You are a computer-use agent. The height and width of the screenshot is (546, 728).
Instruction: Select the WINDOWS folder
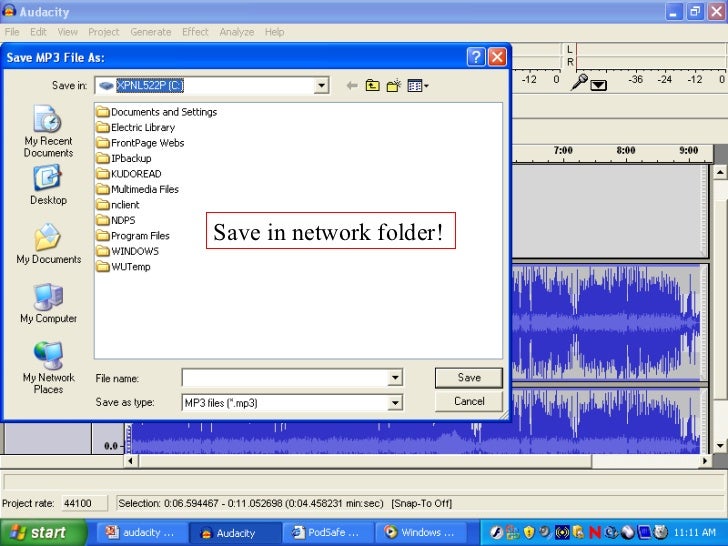coord(128,251)
